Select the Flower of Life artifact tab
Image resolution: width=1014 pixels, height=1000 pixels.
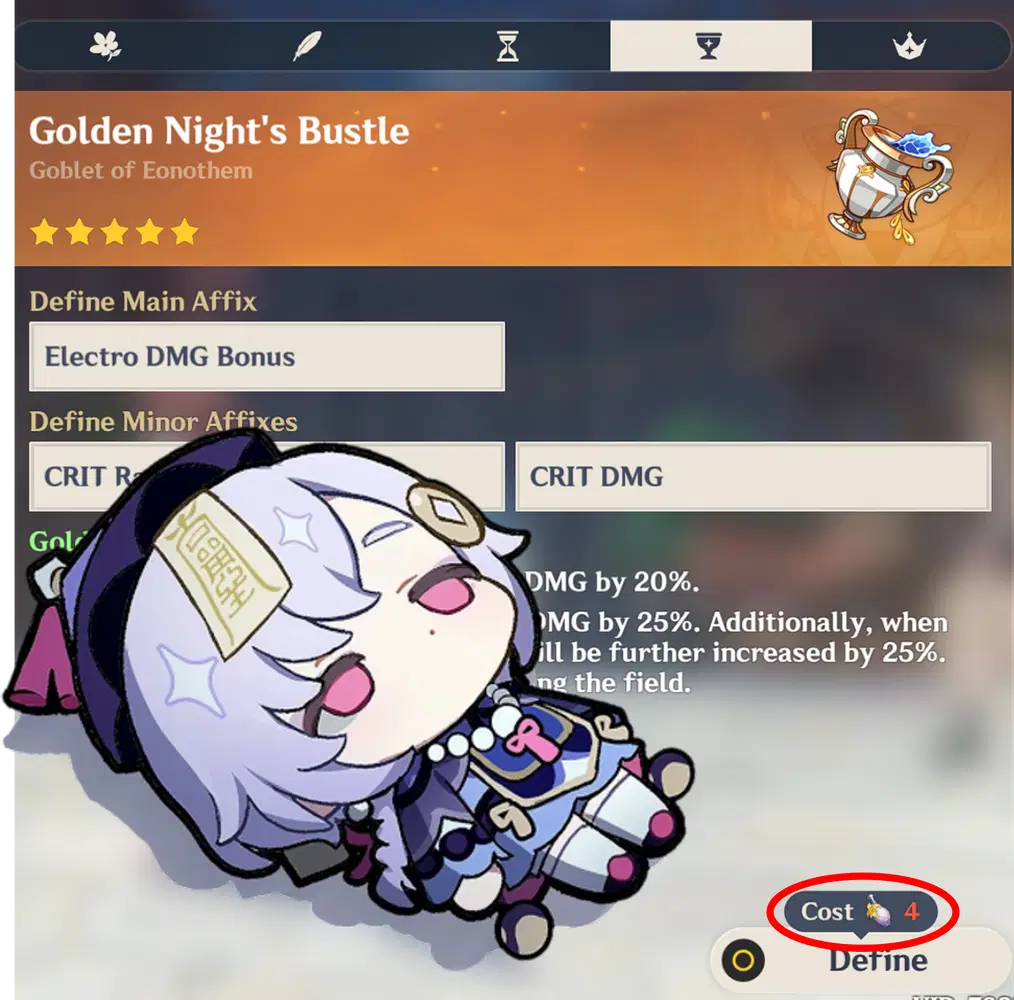106,46
